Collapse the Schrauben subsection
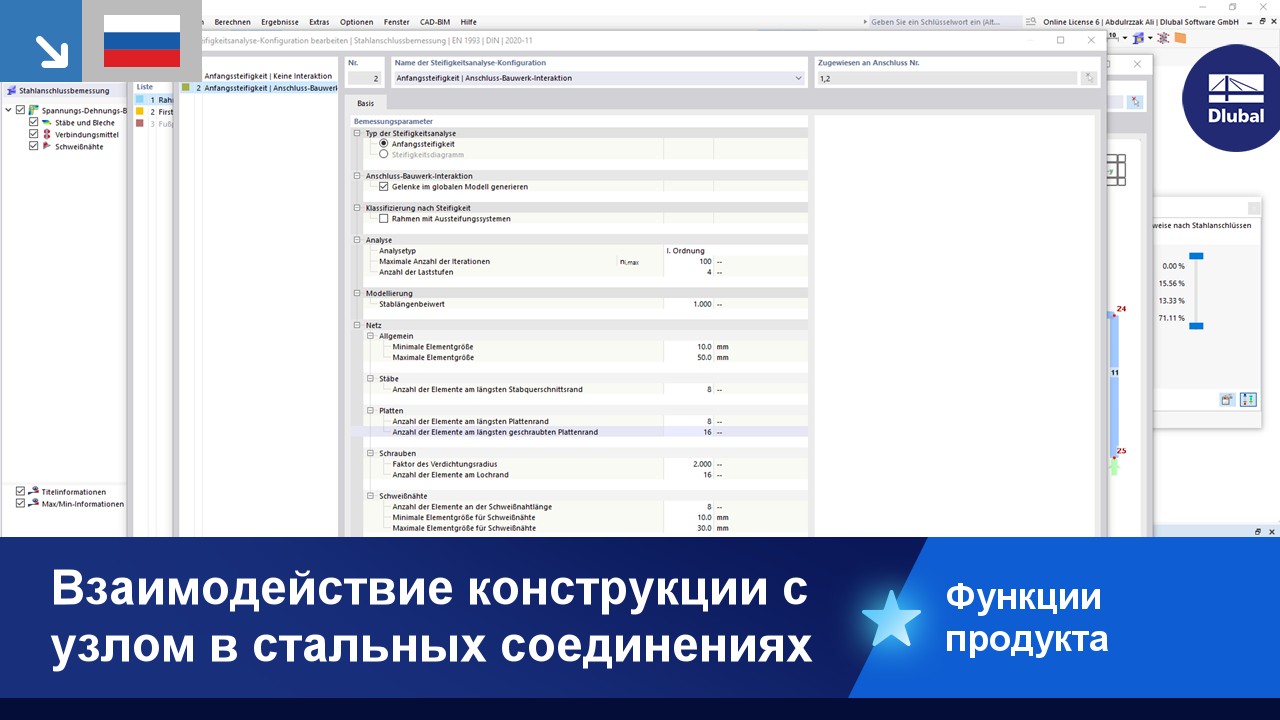This screenshot has height=720, width=1280. point(370,453)
